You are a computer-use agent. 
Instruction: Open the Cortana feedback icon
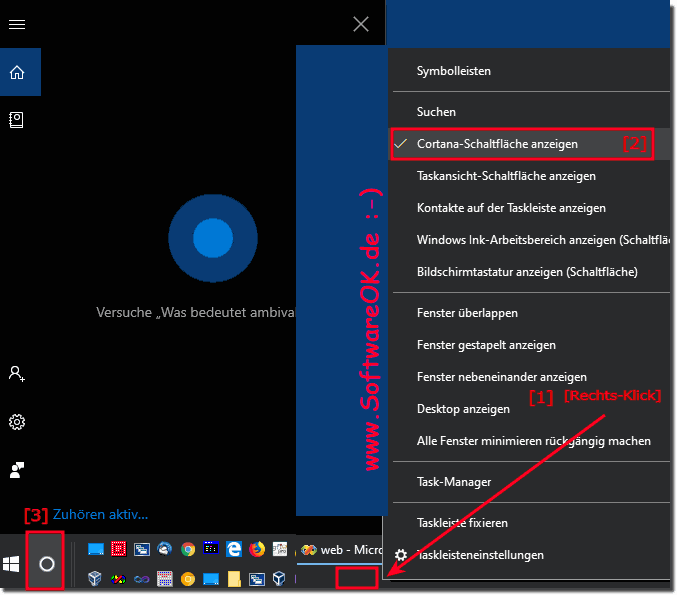[17, 470]
